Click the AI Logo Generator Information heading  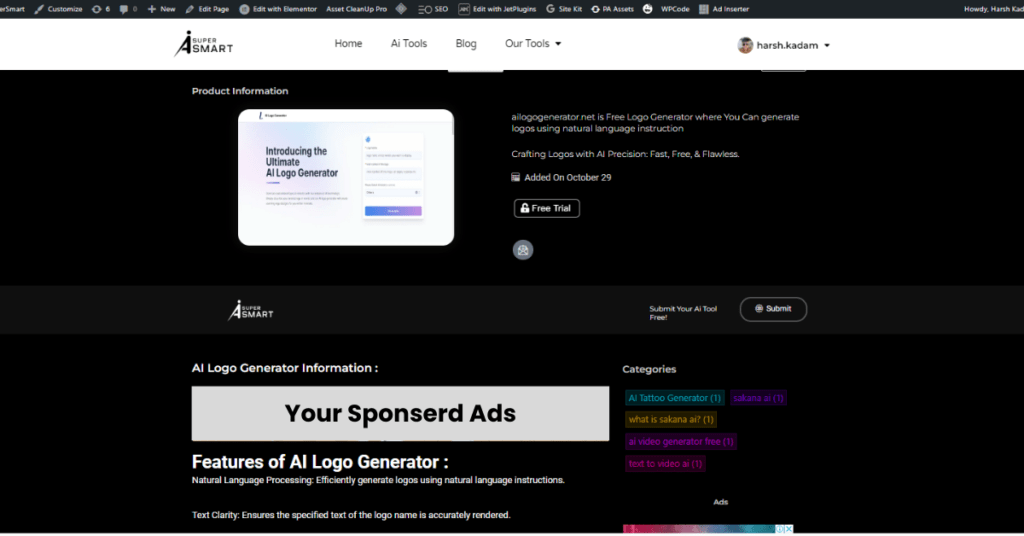285,368
